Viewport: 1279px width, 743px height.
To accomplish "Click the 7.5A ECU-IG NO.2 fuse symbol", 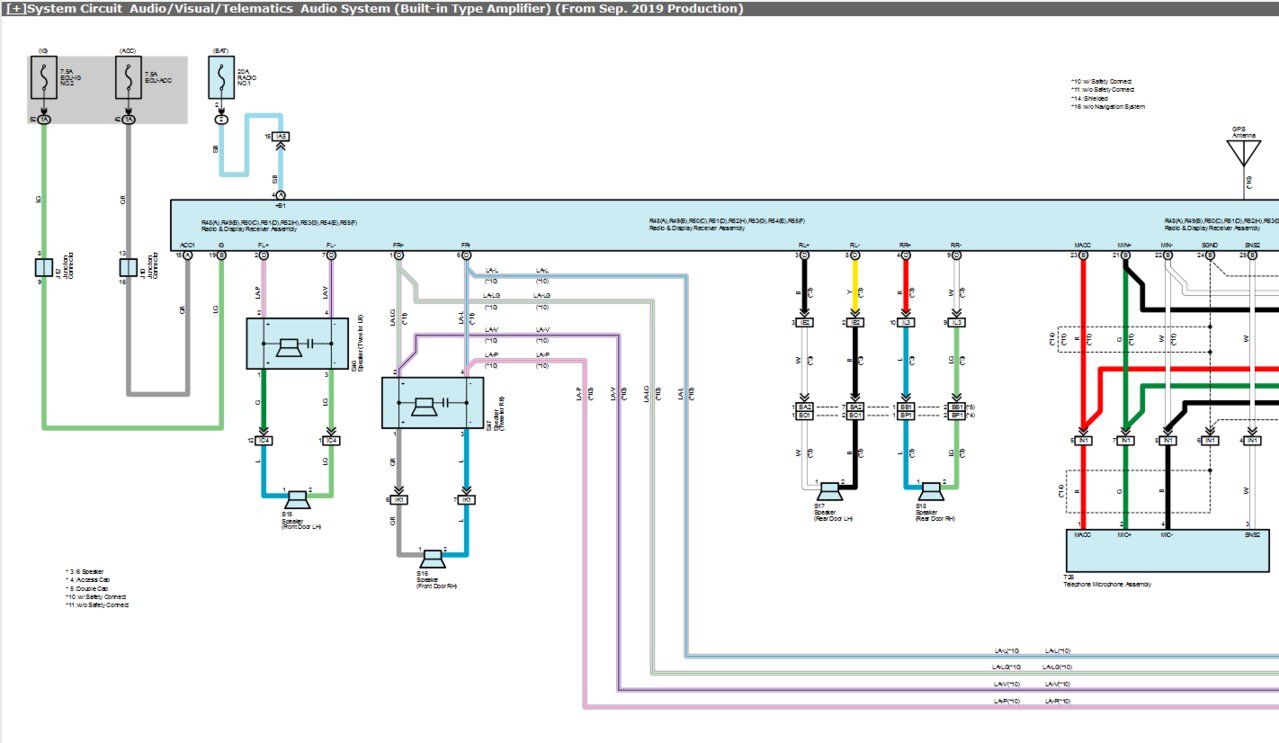I will 44,78.
